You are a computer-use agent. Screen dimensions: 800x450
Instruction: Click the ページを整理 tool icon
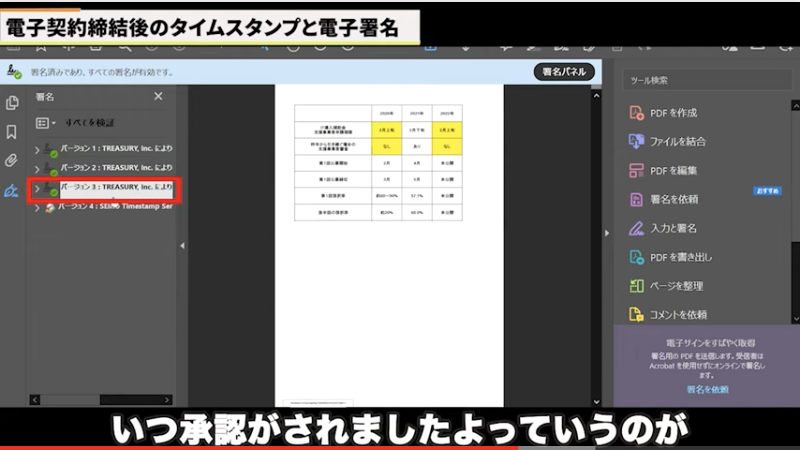(x=636, y=286)
